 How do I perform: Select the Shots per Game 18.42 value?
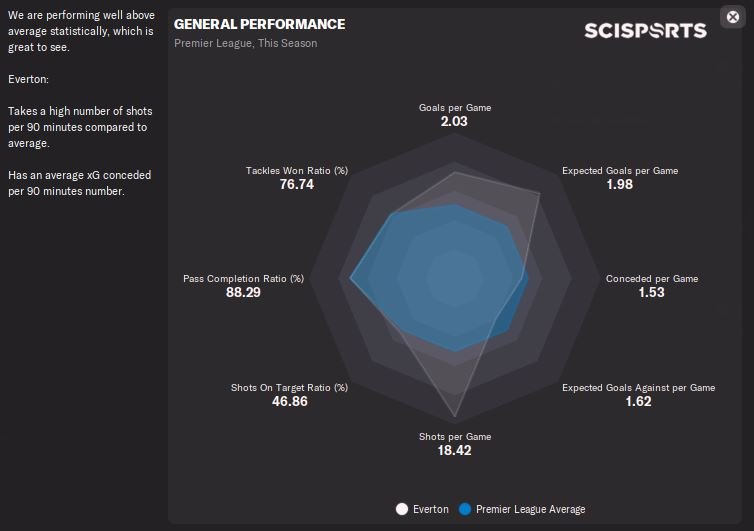[454, 450]
